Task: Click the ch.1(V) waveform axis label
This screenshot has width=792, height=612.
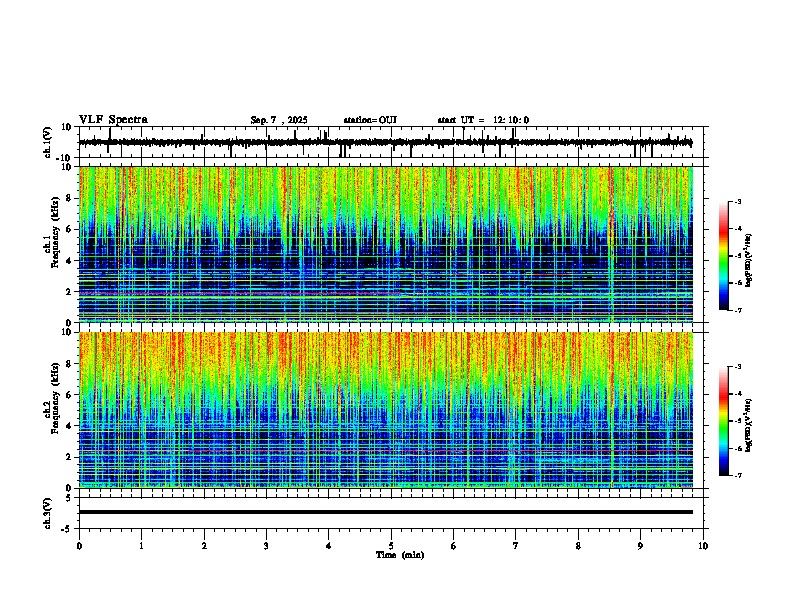Action: pos(48,142)
